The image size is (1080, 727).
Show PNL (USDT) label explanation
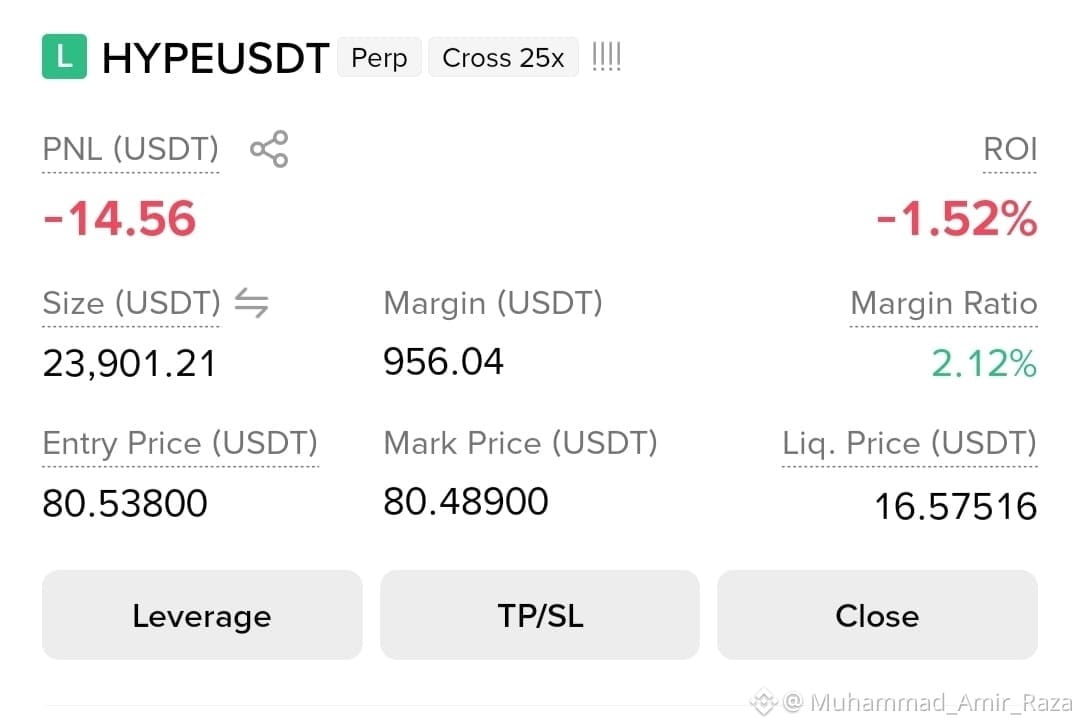tap(131, 149)
